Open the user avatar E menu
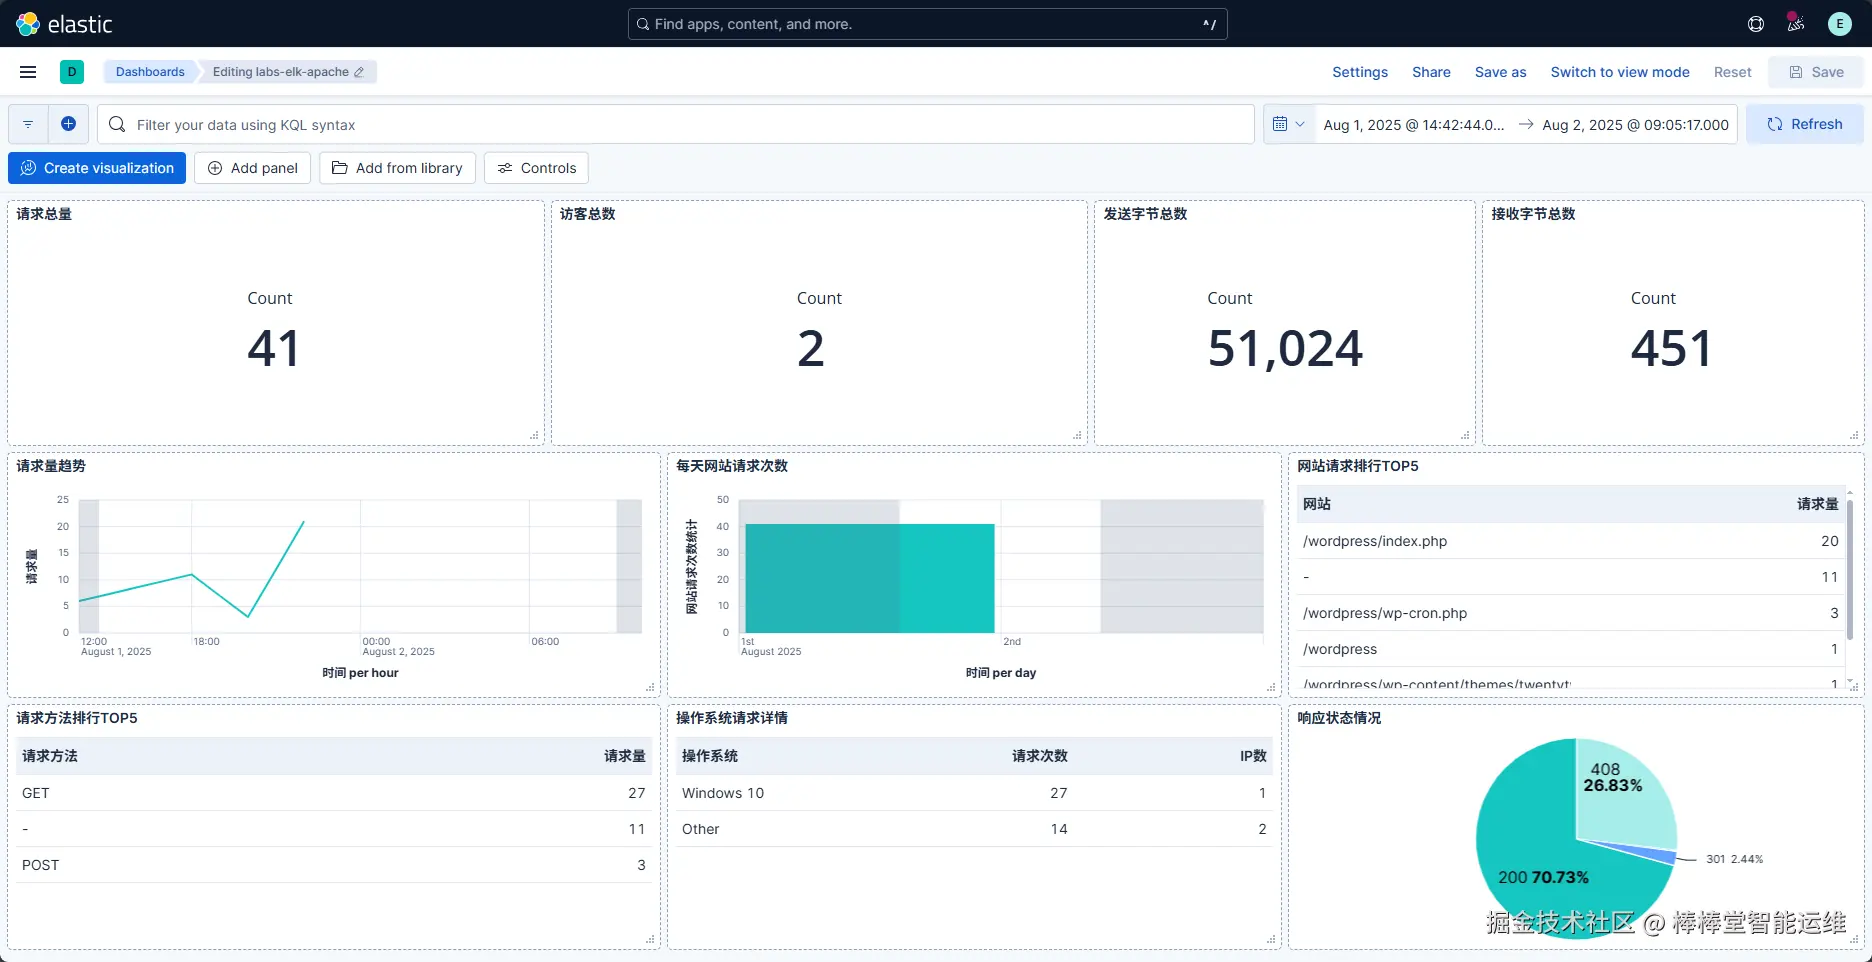The image size is (1872, 962). coord(1840,24)
